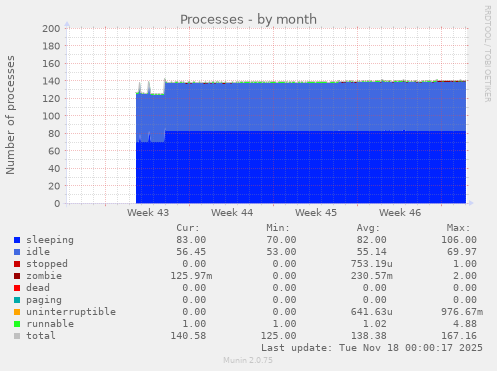
Task: Click the runnable legend color swatch
Action: point(17,324)
